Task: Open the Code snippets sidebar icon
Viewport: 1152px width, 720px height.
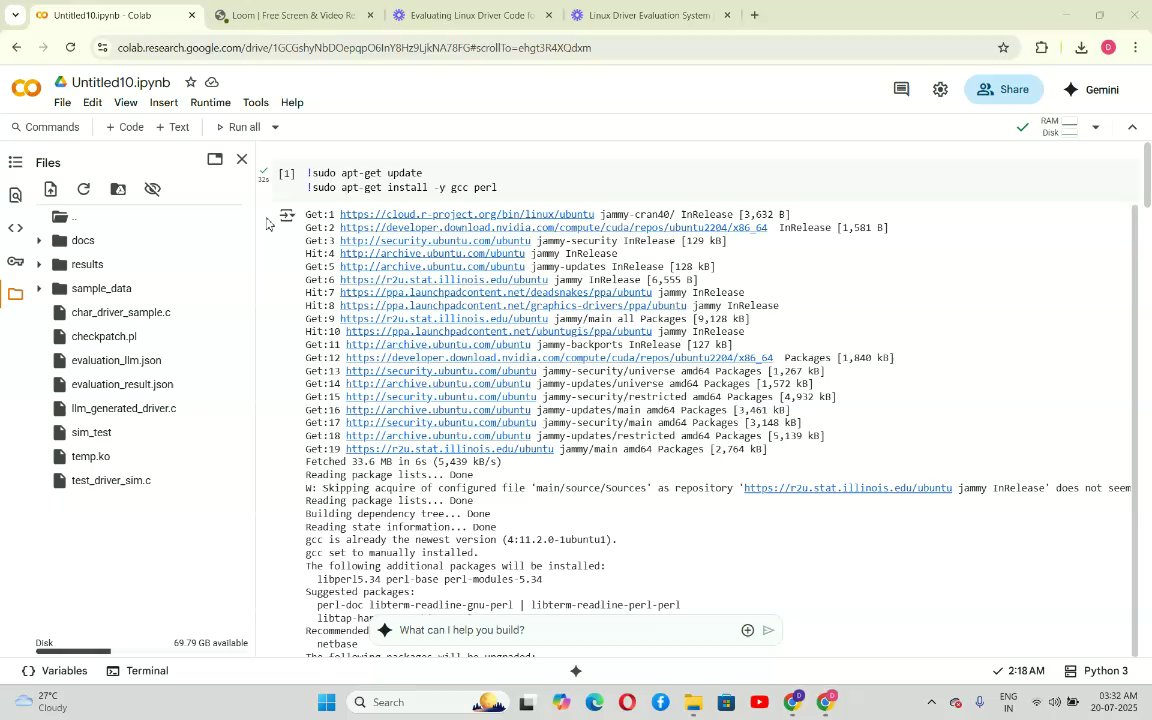Action: [15, 228]
